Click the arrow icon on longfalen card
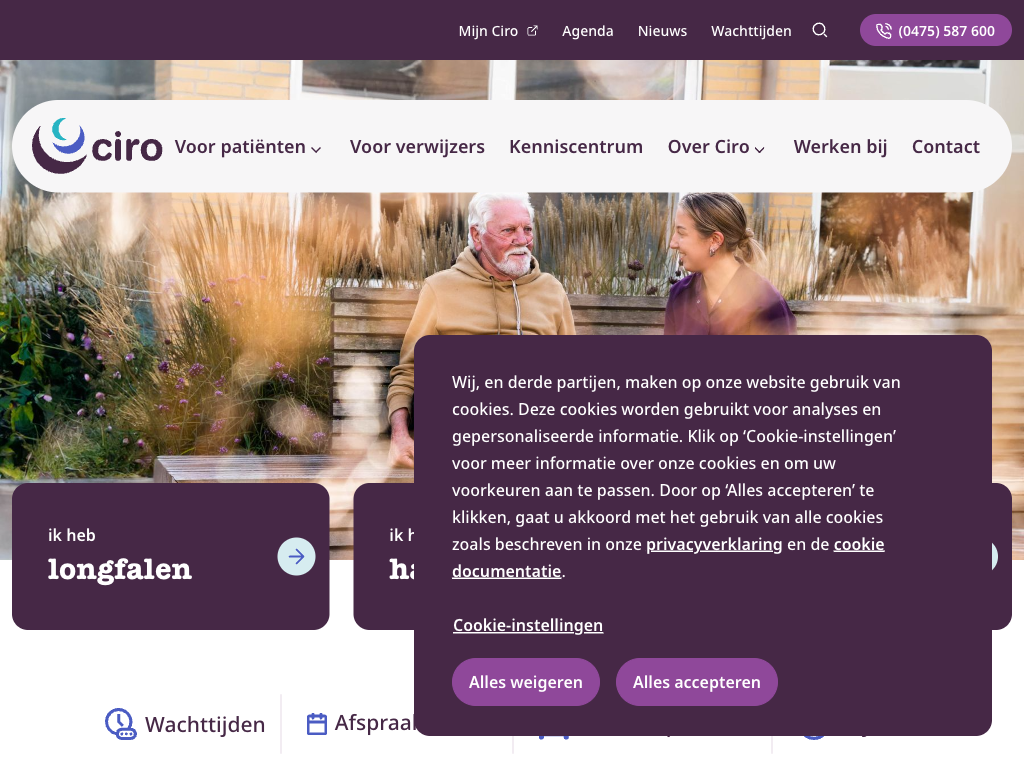1024x768 pixels. click(296, 556)
